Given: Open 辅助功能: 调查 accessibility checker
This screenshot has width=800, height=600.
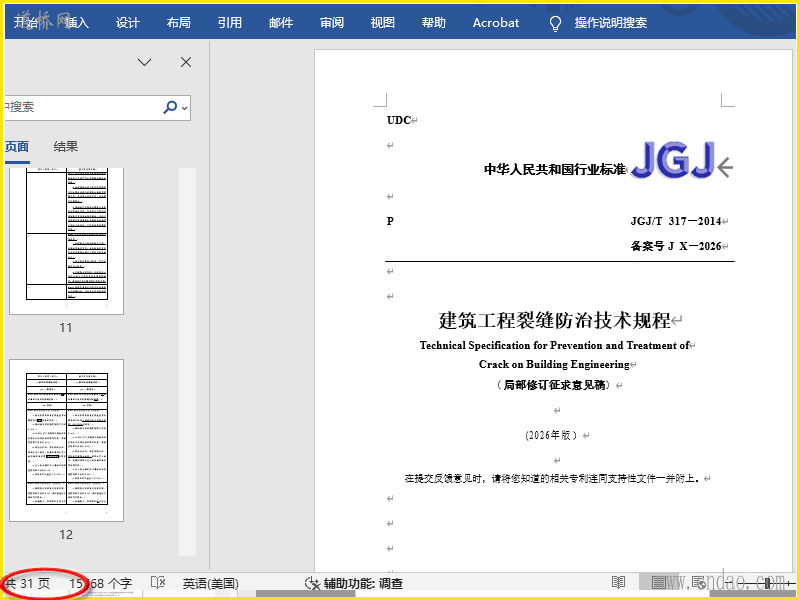Looking at the screenshot, I should 354,583.
